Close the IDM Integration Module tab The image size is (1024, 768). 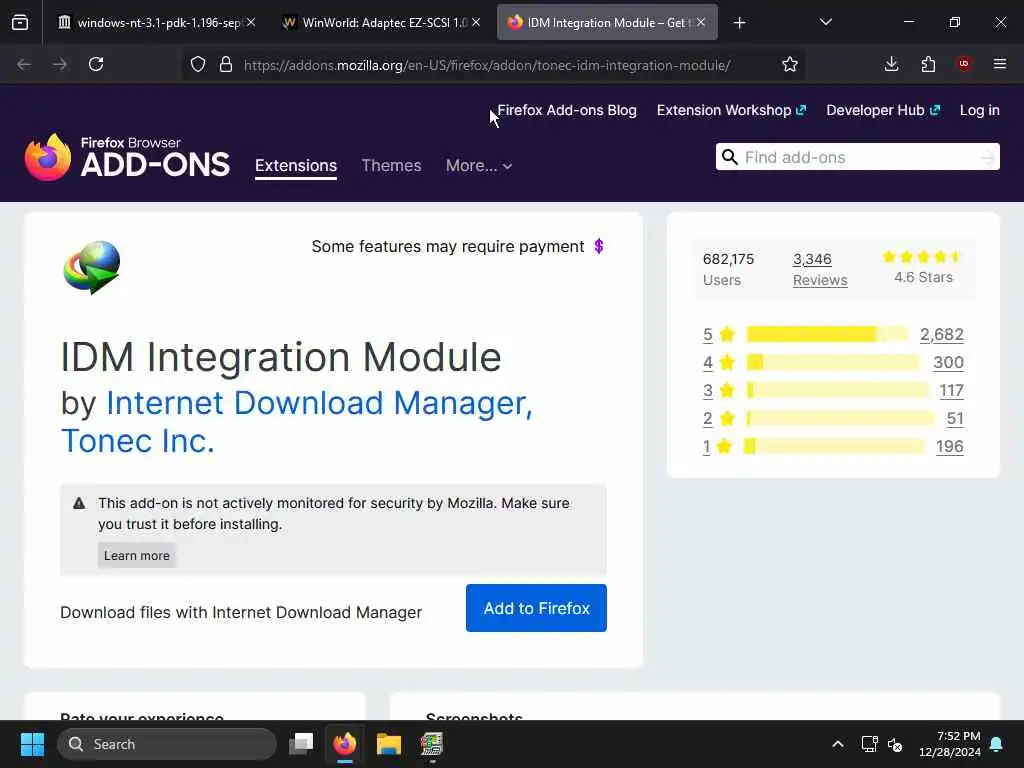[x=701, y=22]
